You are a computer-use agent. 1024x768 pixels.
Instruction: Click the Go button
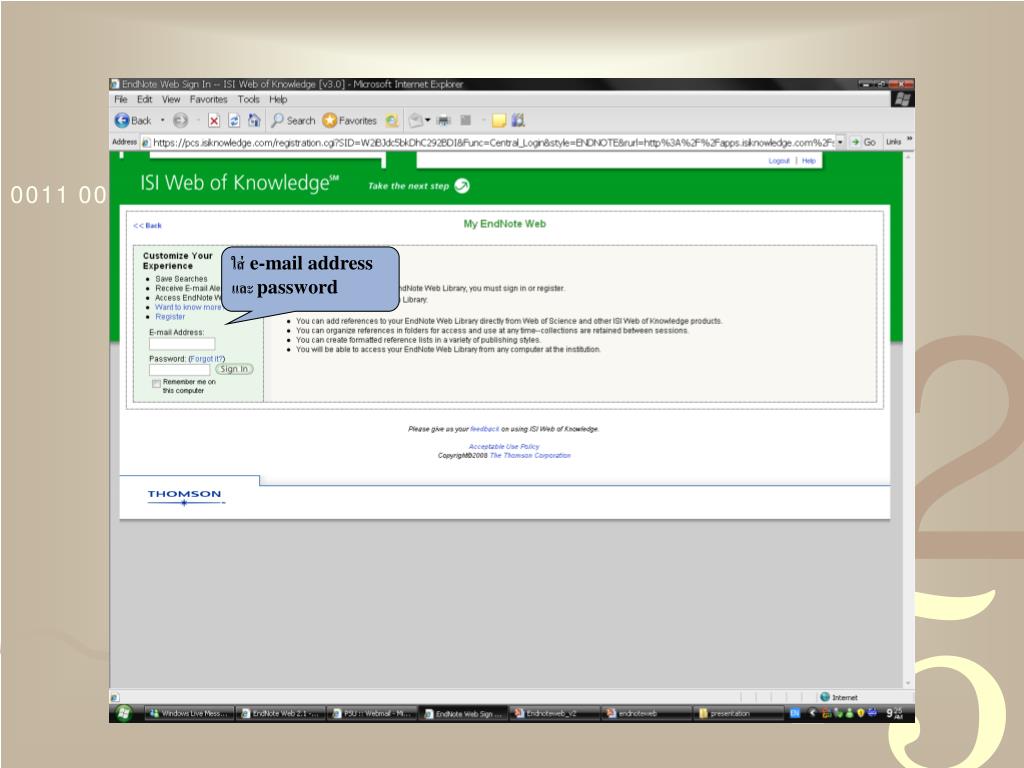(x=863, y=142)
